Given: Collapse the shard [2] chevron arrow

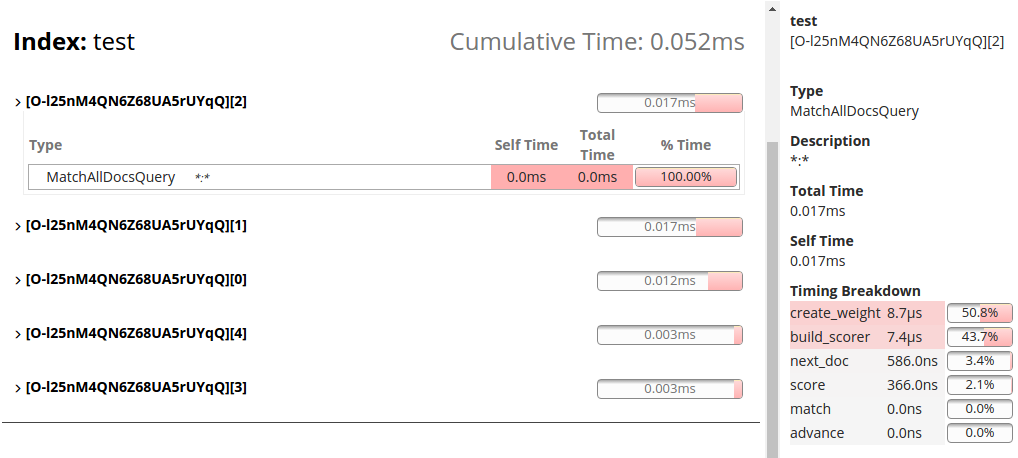Looking at the screenshot, I should (x=18, y=102).
